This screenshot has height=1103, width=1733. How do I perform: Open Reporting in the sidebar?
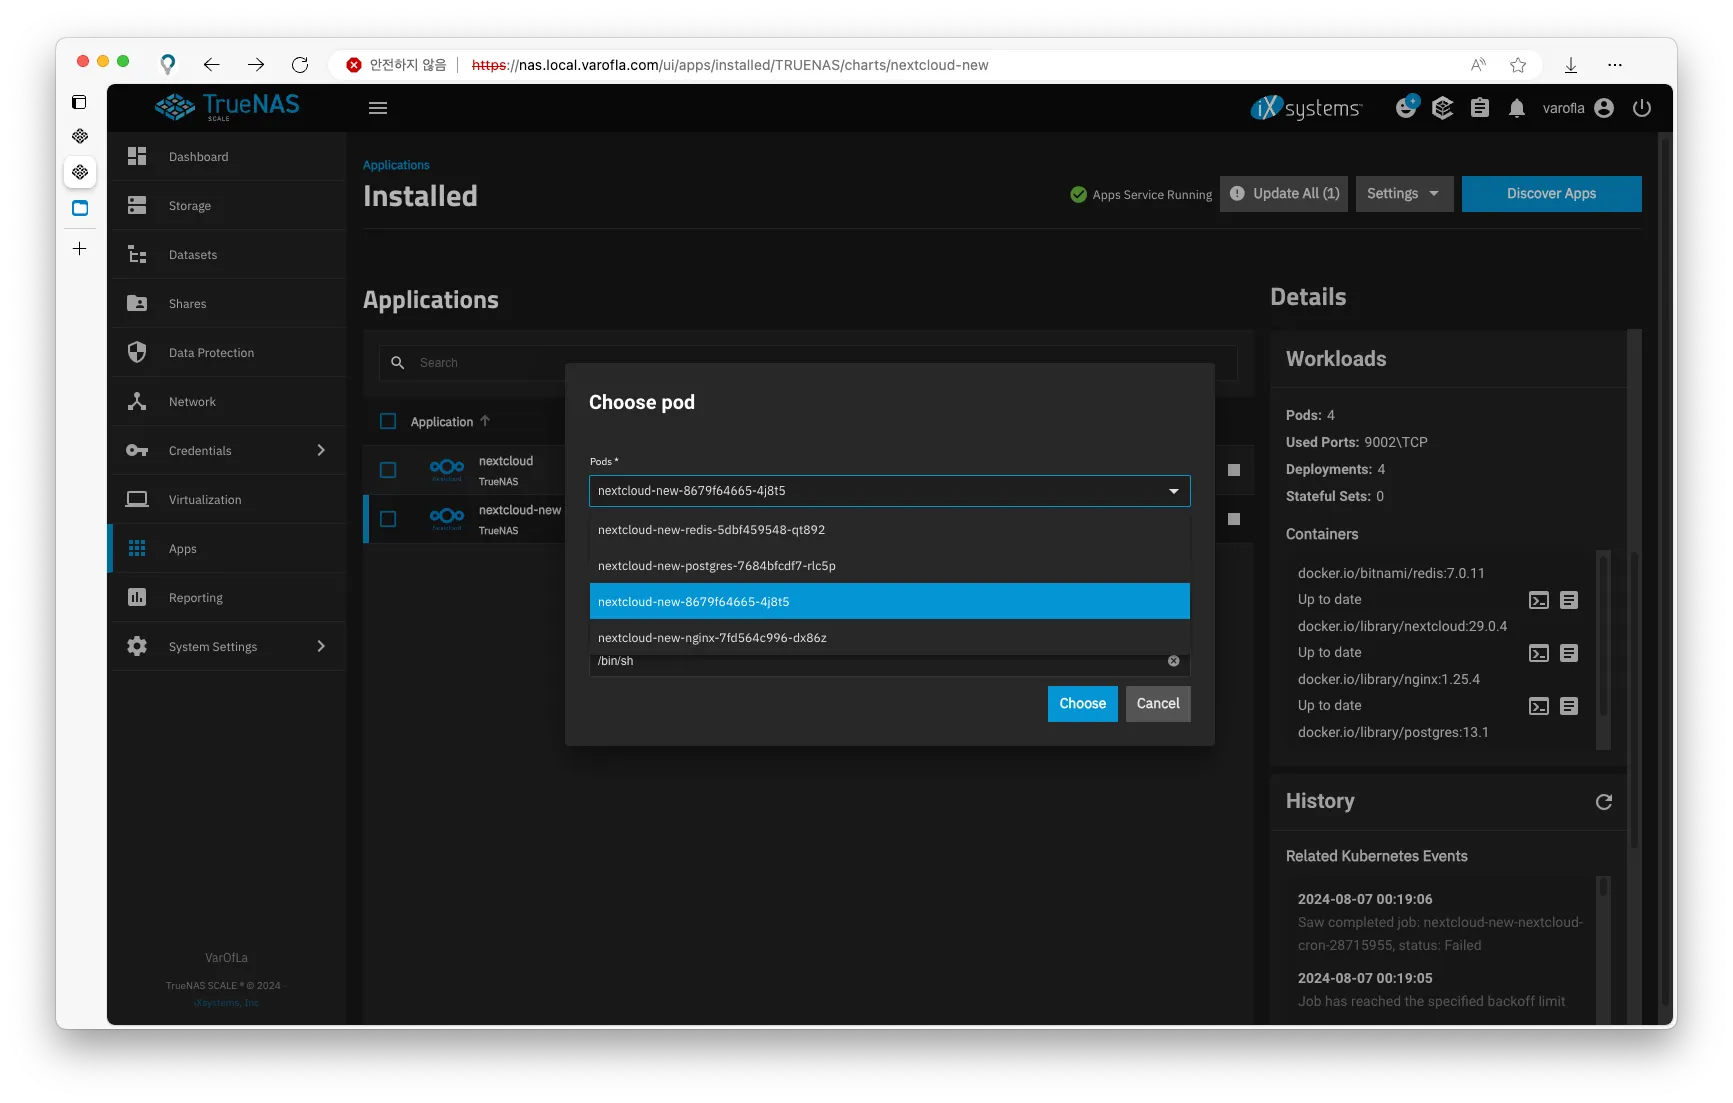point(228,598)
